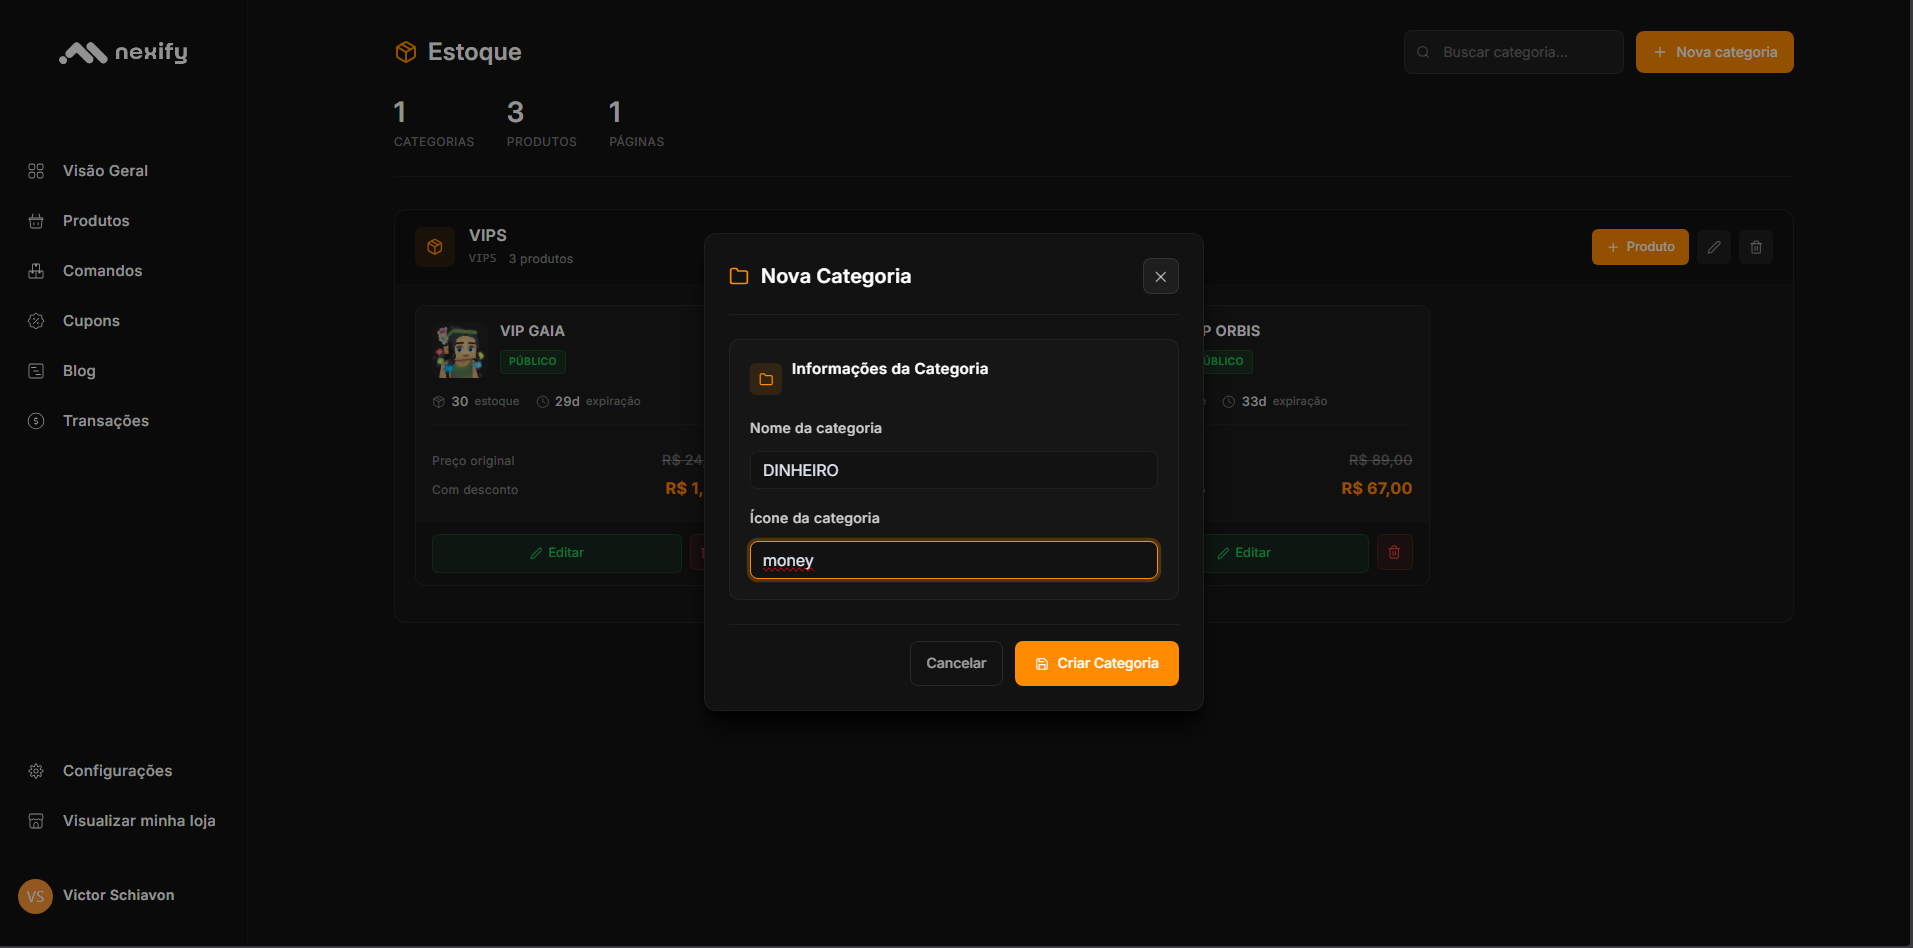Go to the Produtos section
The height and width of the screenshot is (948, 1913).
tap(96, 221)
